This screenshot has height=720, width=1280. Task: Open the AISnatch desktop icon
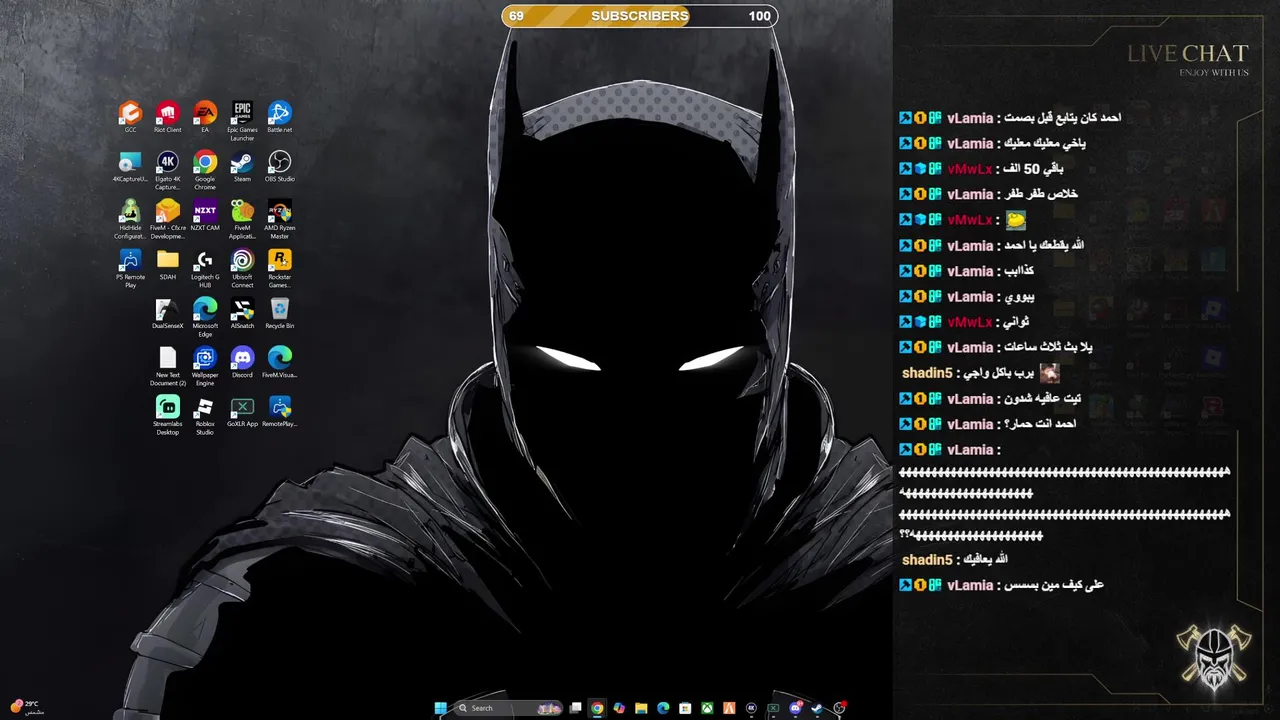(242, 313)
